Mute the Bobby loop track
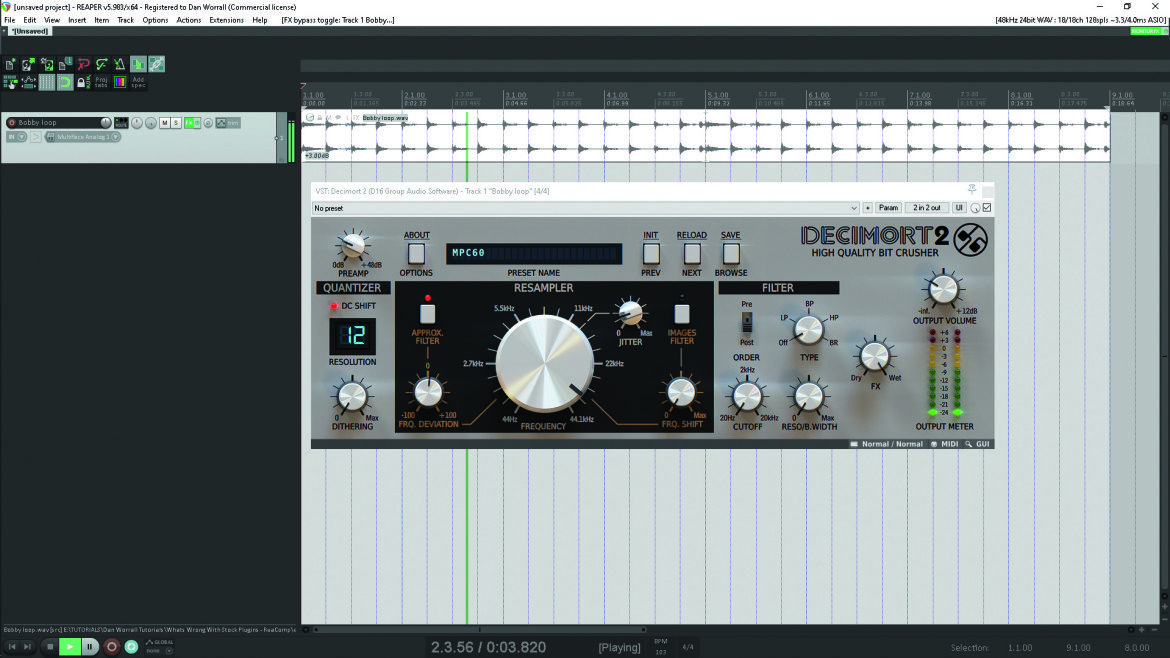Screen dimensions: 1170x658 (x=165, y=122)
